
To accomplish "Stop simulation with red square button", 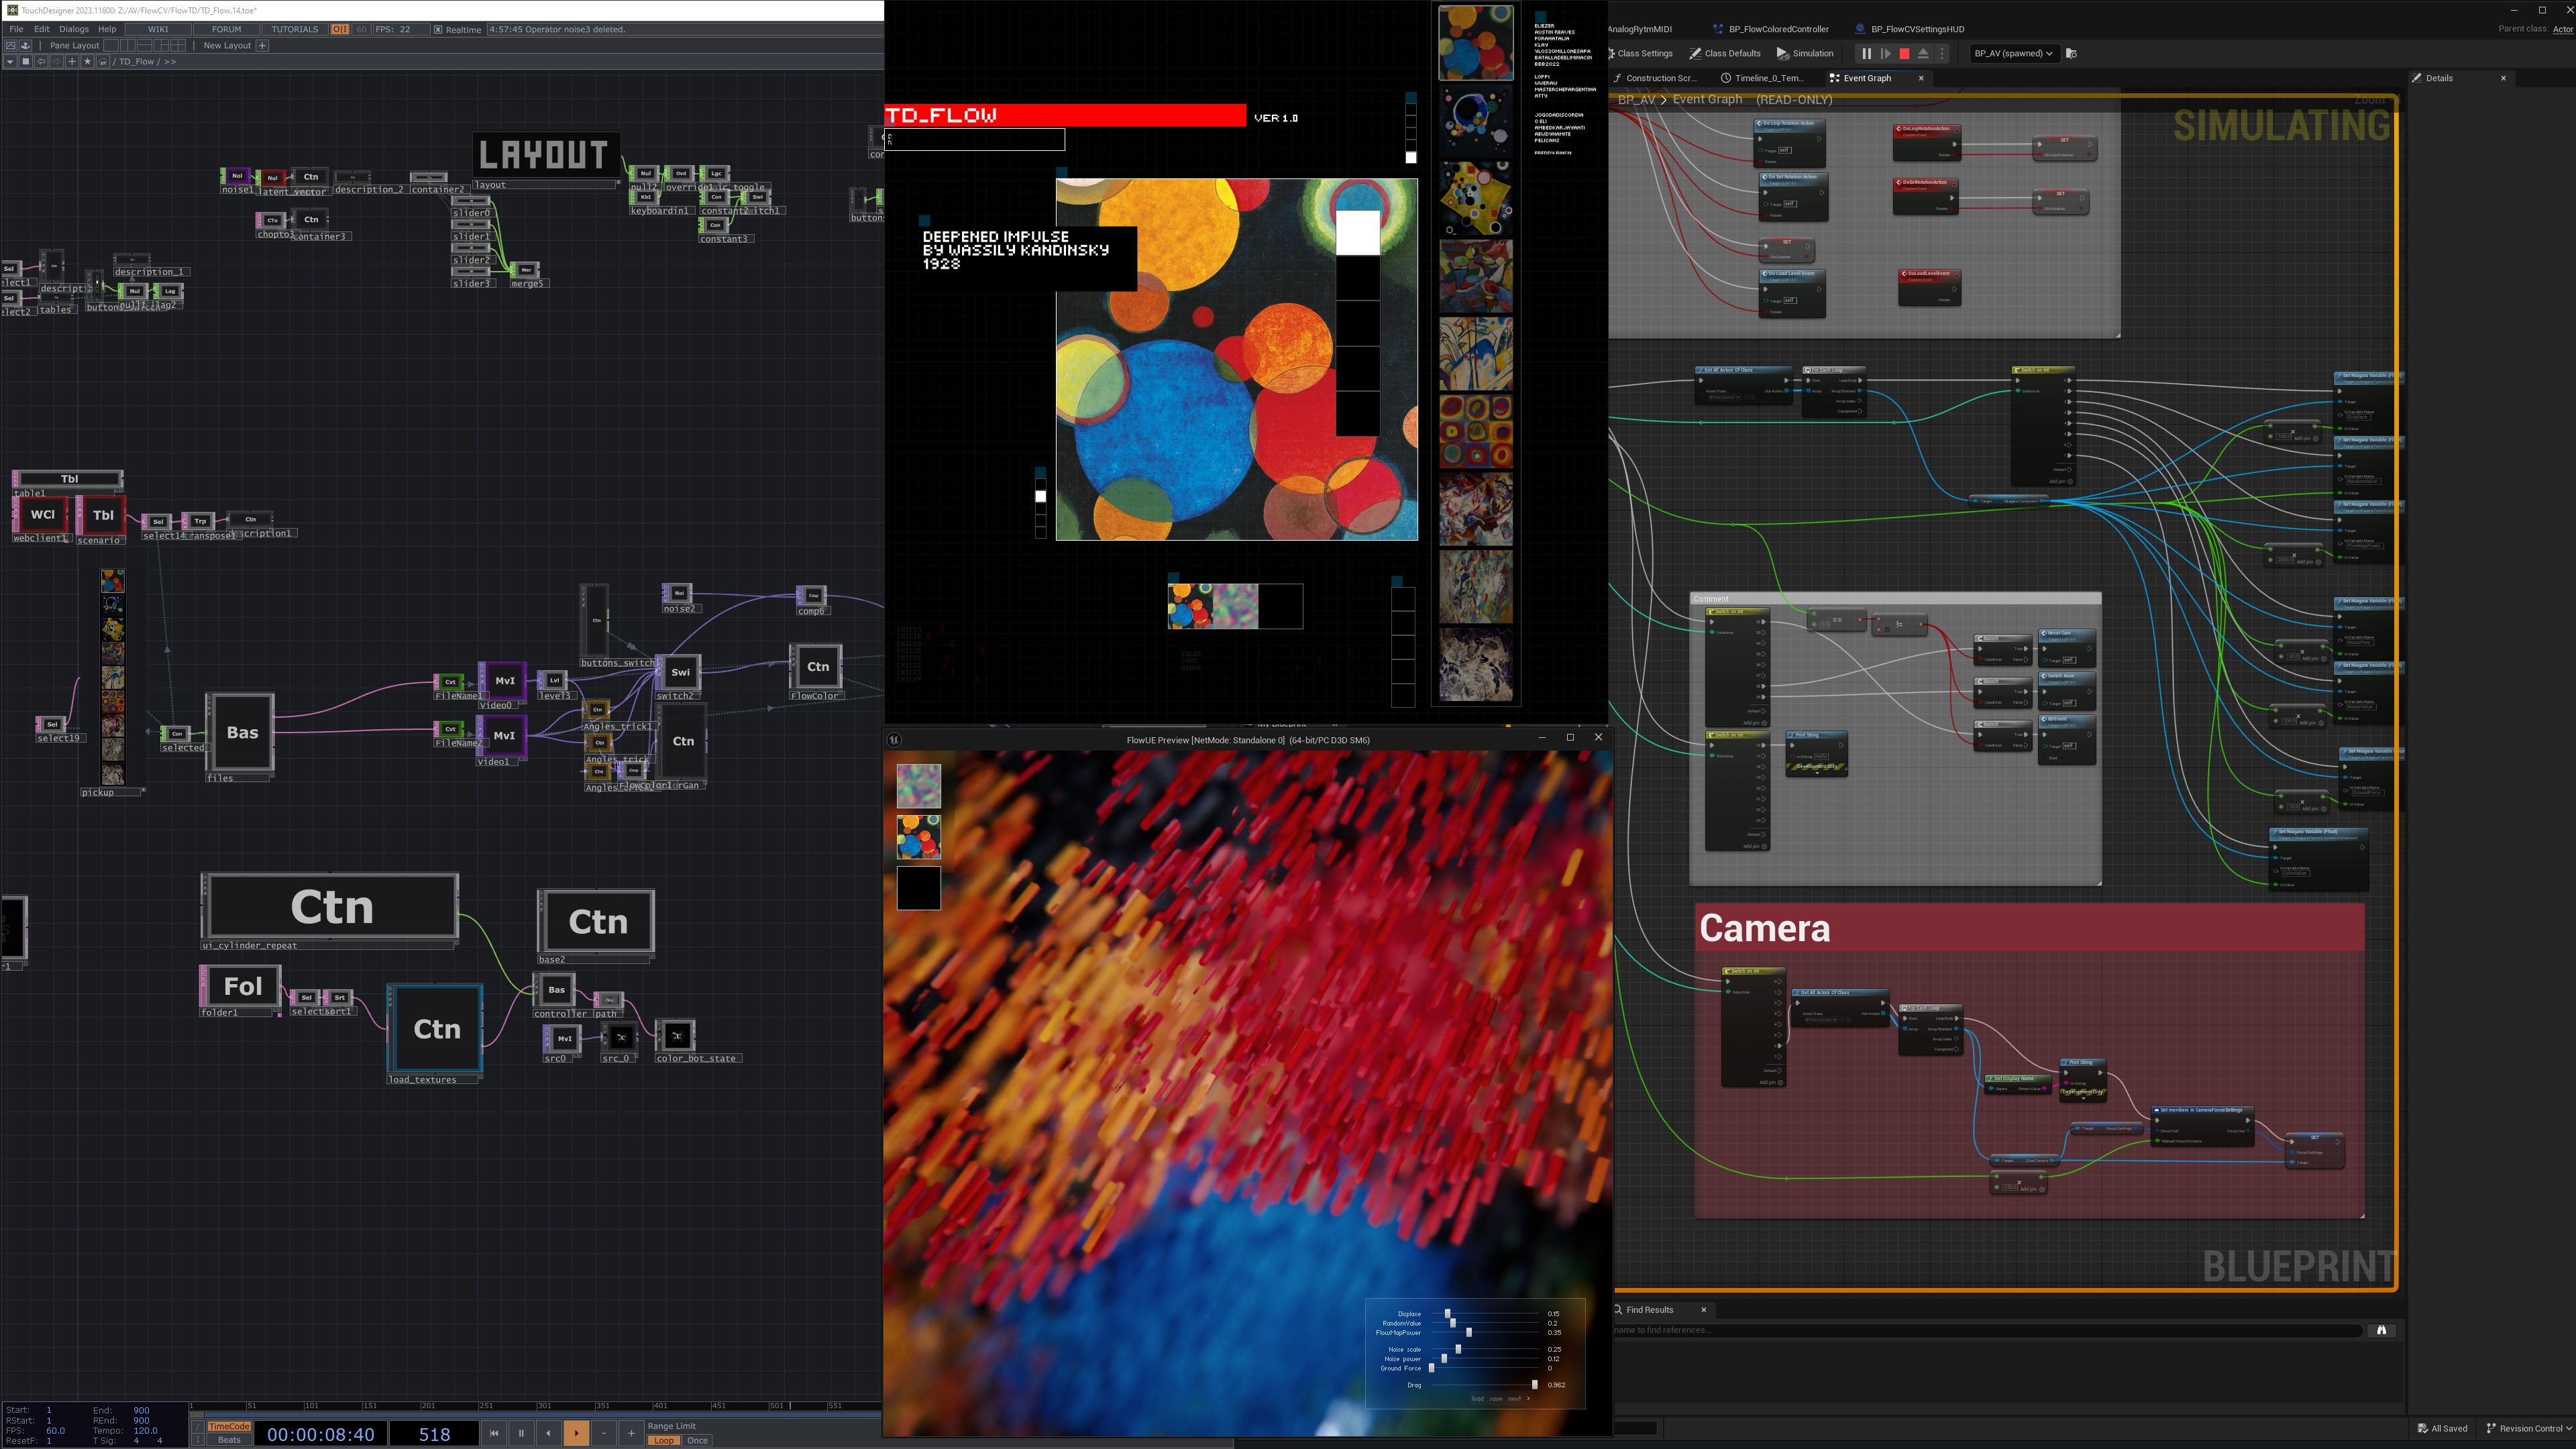I will [1904, 54].
